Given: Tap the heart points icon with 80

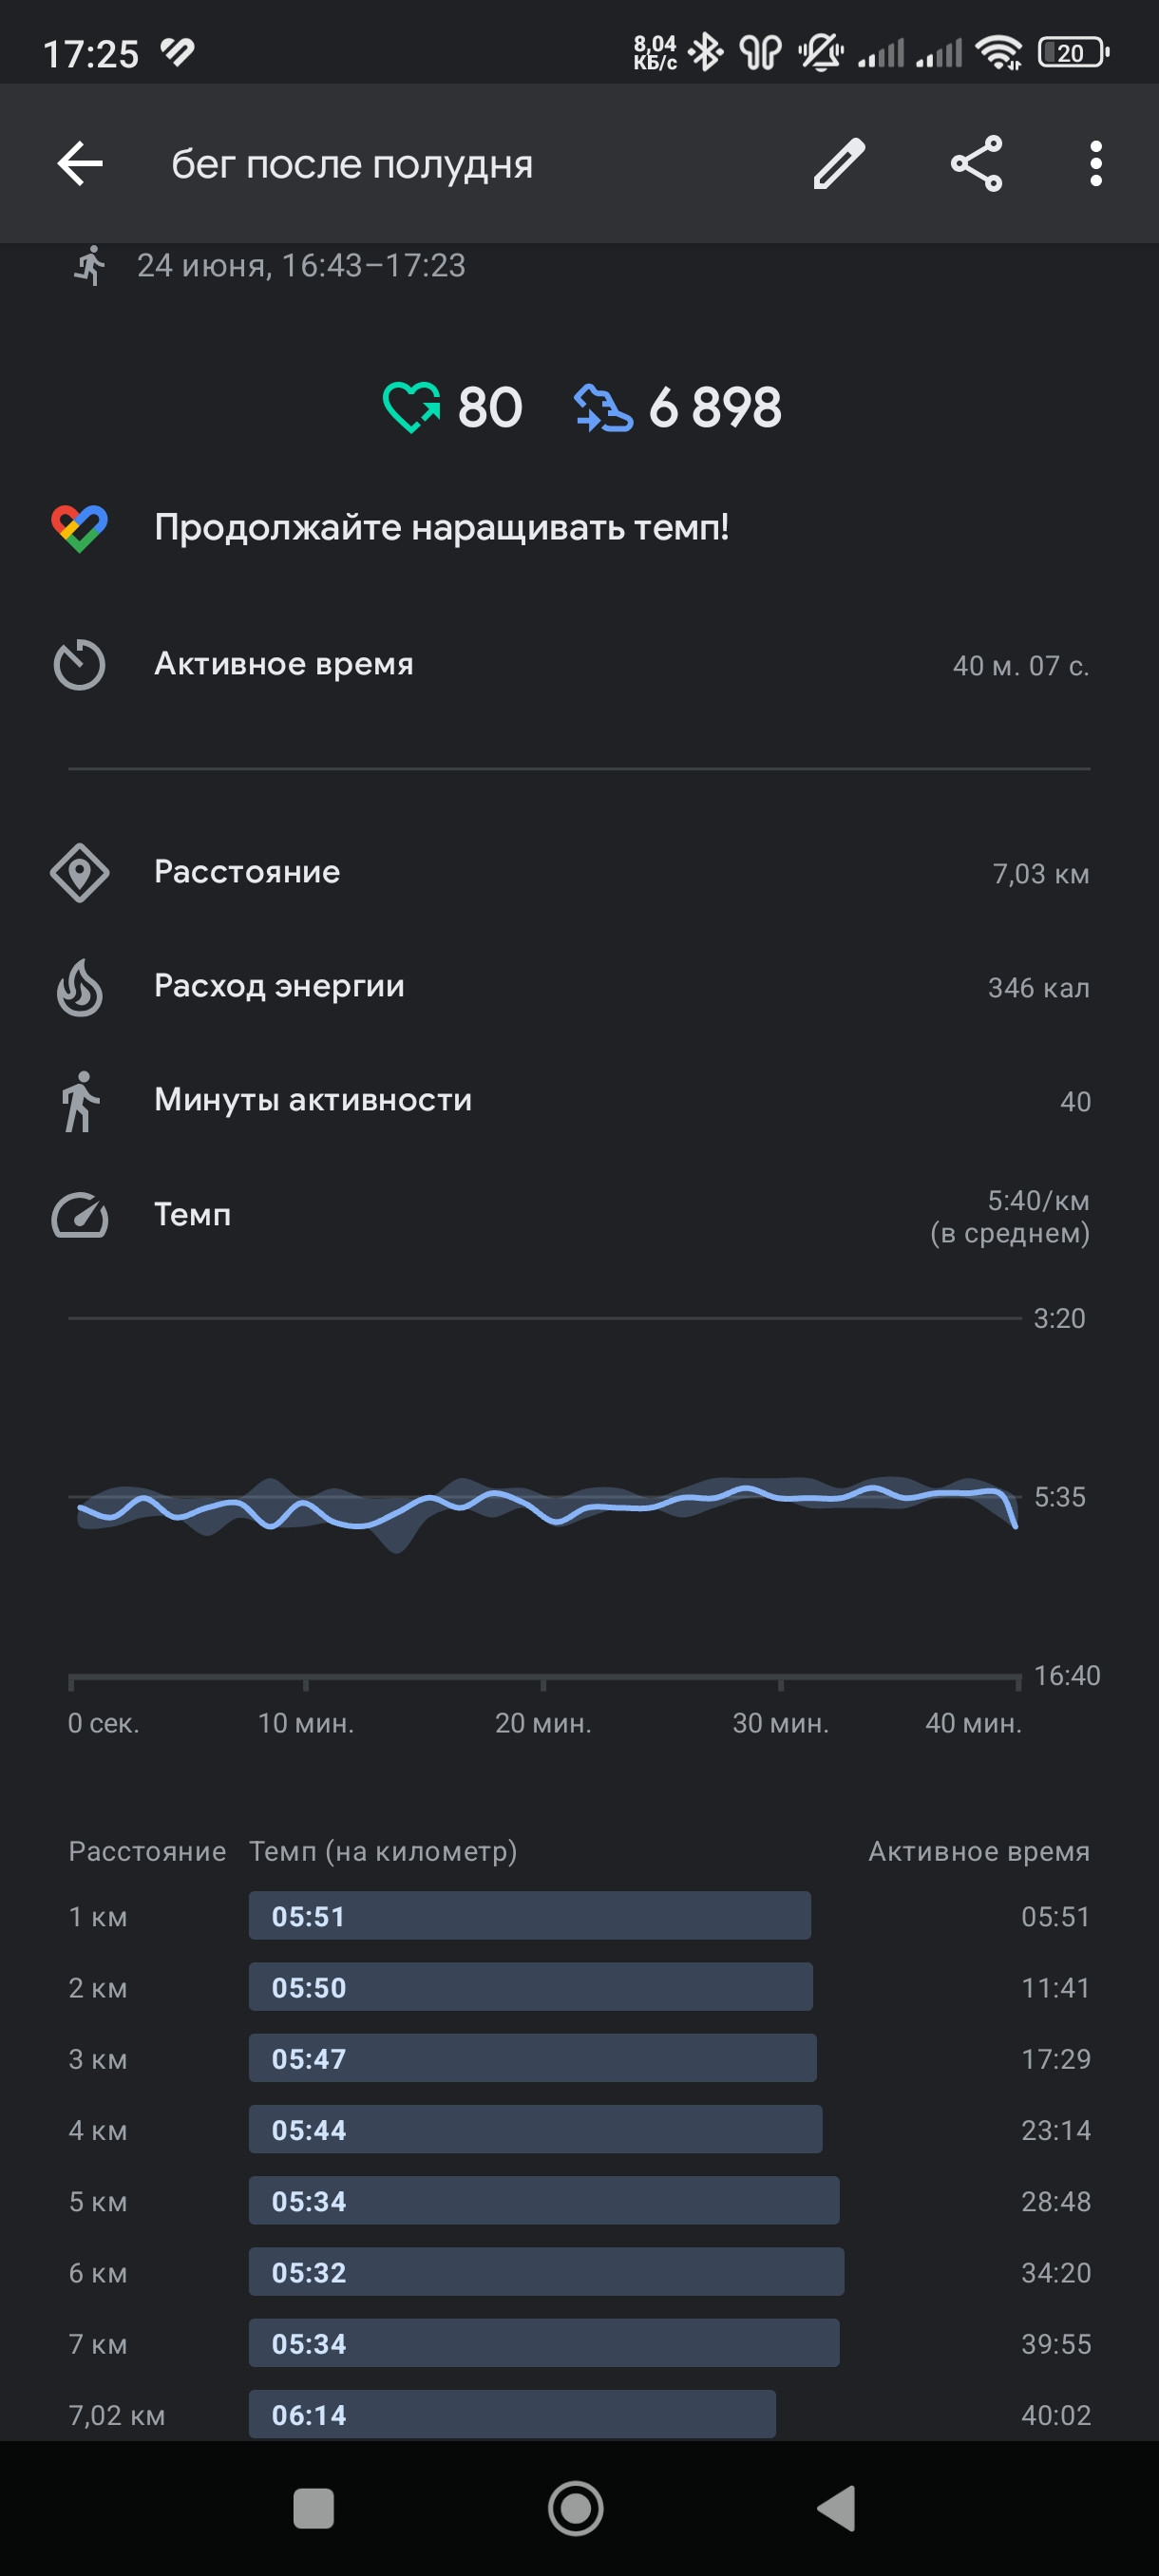Looking at the screenshot, I should pyautogui.click(x=411, y=408).
